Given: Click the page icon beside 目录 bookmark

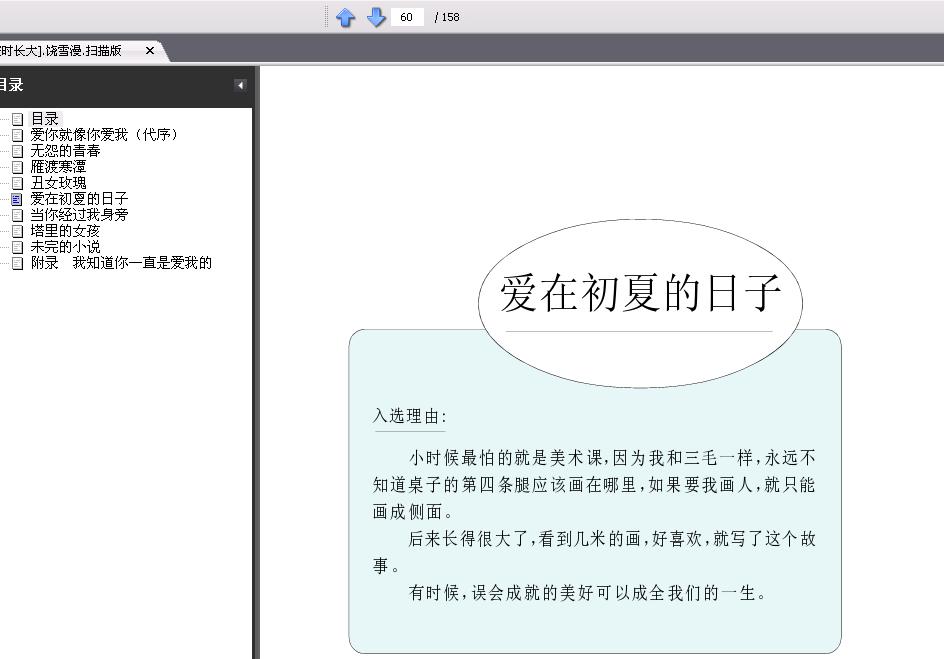Looking at the screenshot, I should coord(17,119).
